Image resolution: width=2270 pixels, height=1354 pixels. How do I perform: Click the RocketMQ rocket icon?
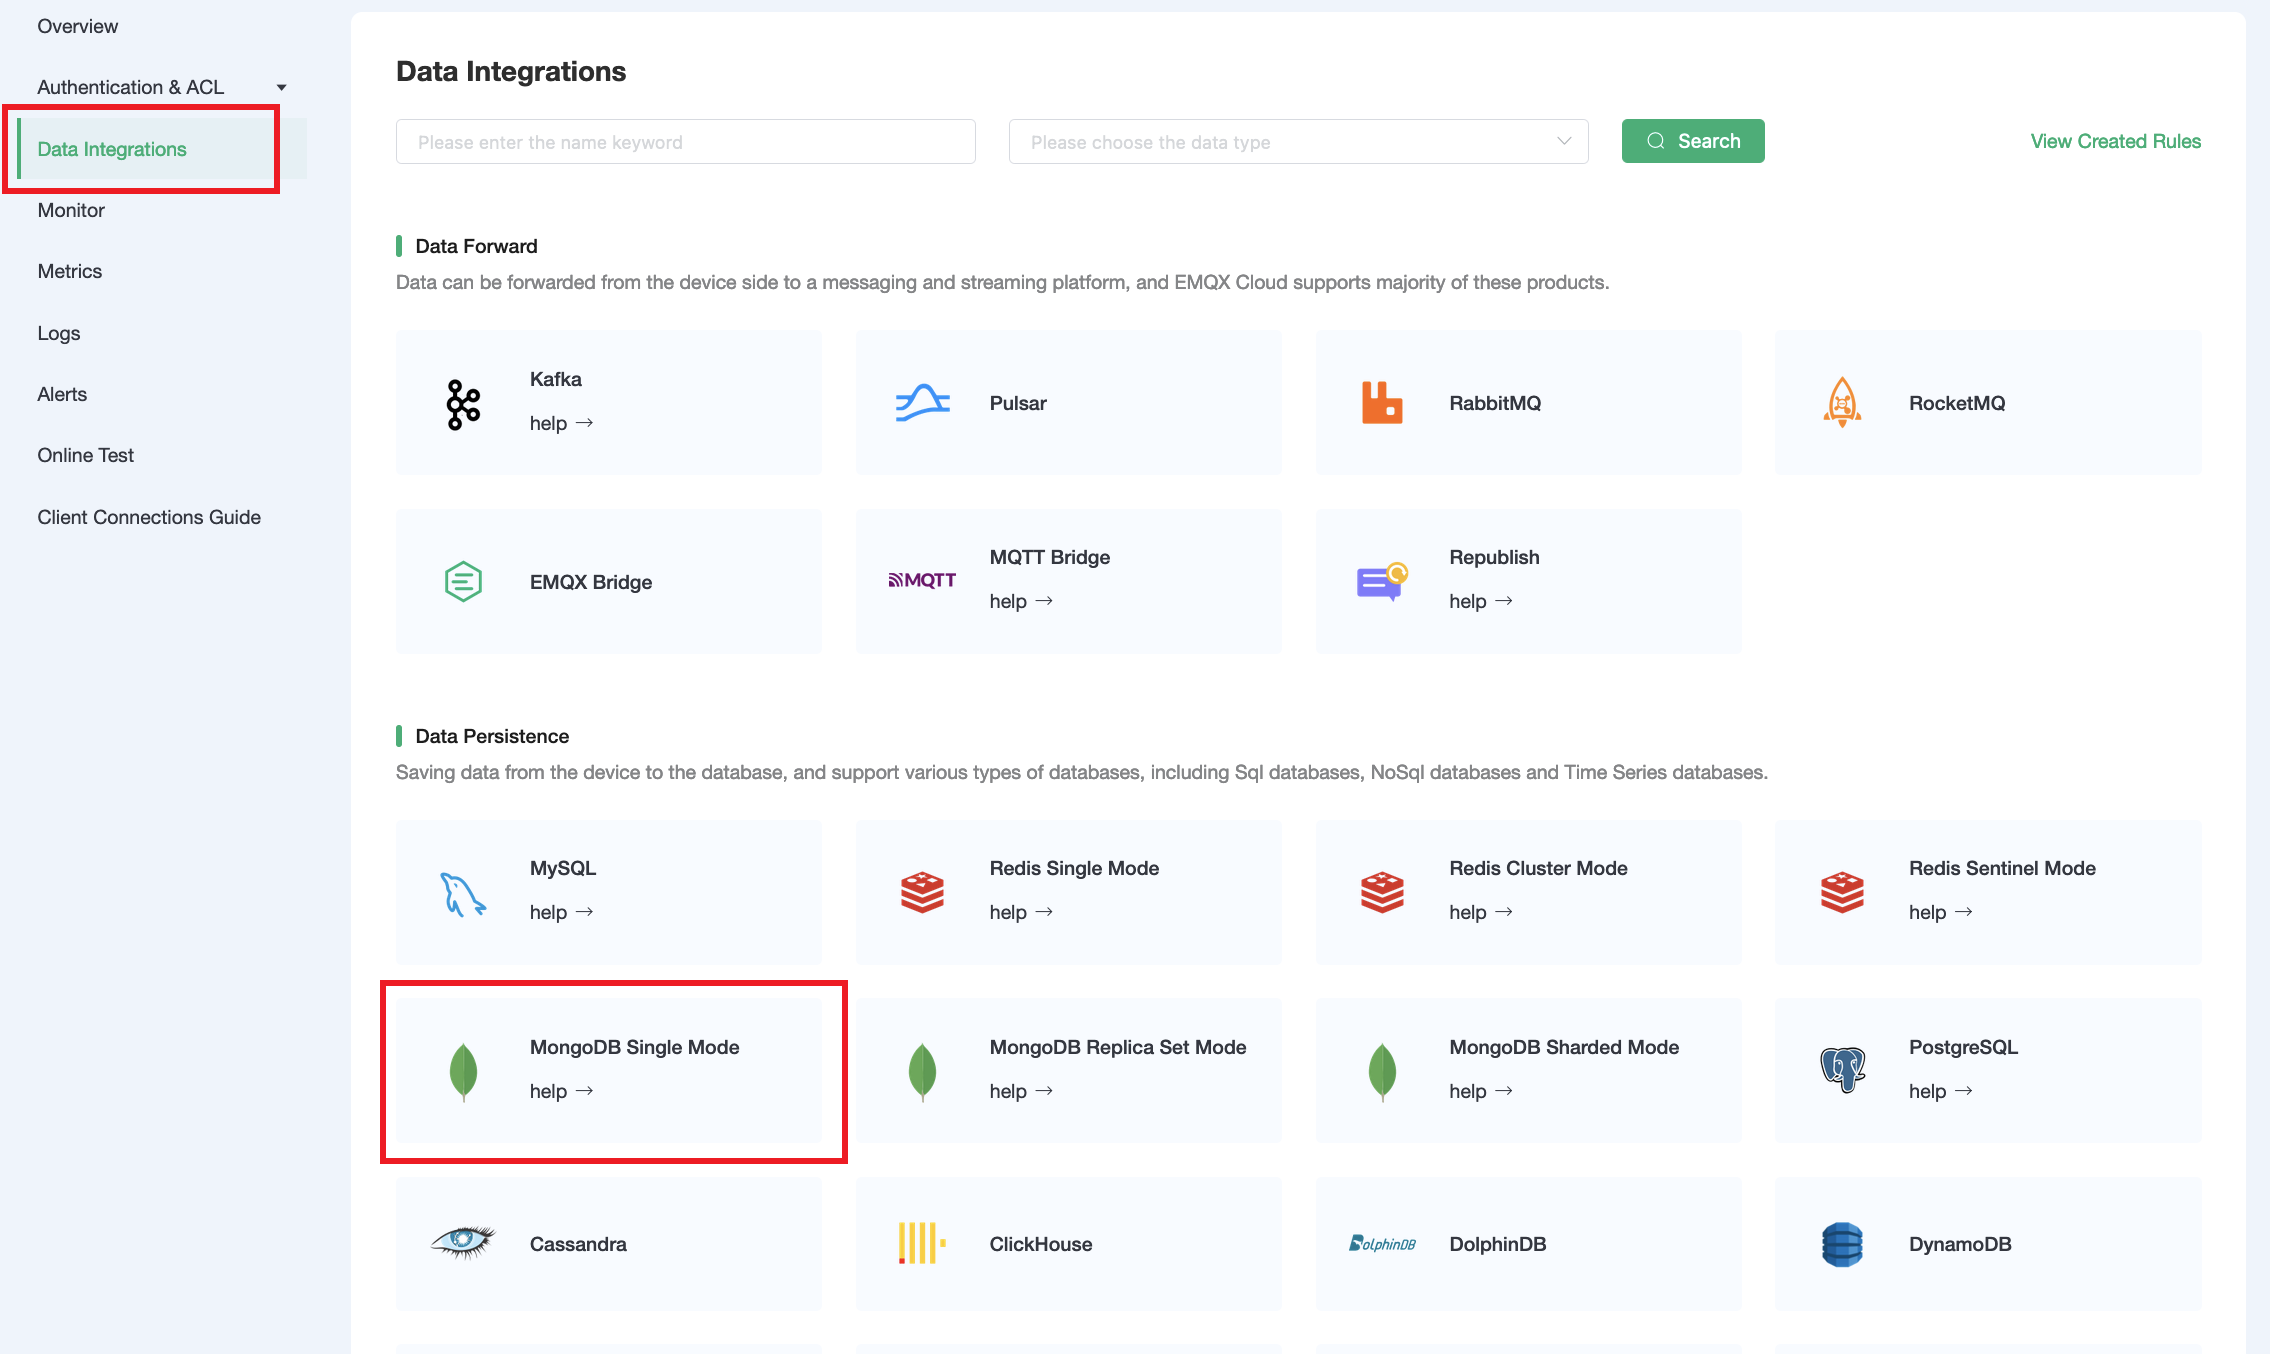point(1842,402)
